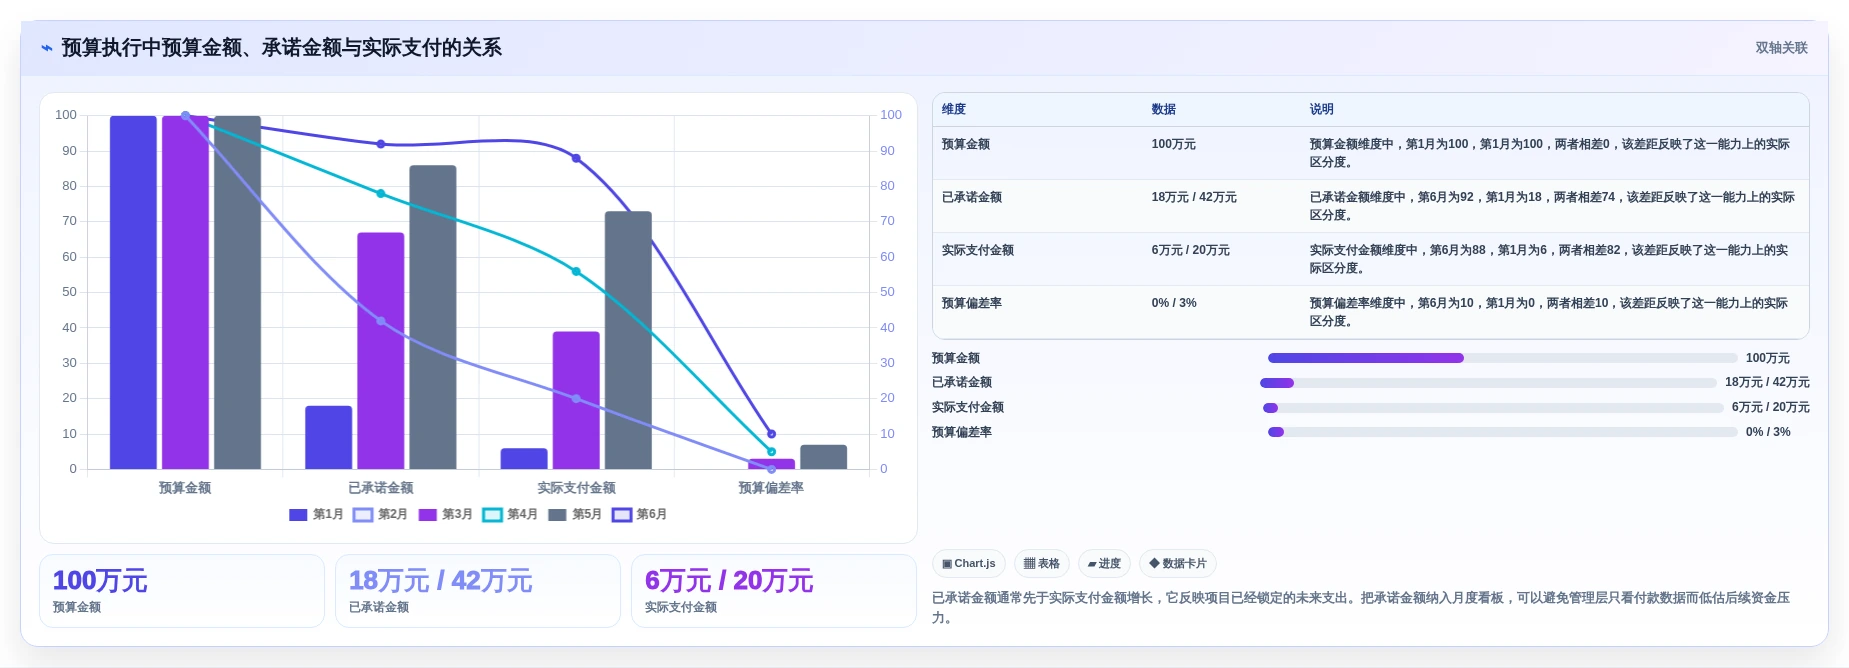This screenshot has width=1849, height=668.
Task: Click the 维度 column header
Action: click(x=954, y=109)
